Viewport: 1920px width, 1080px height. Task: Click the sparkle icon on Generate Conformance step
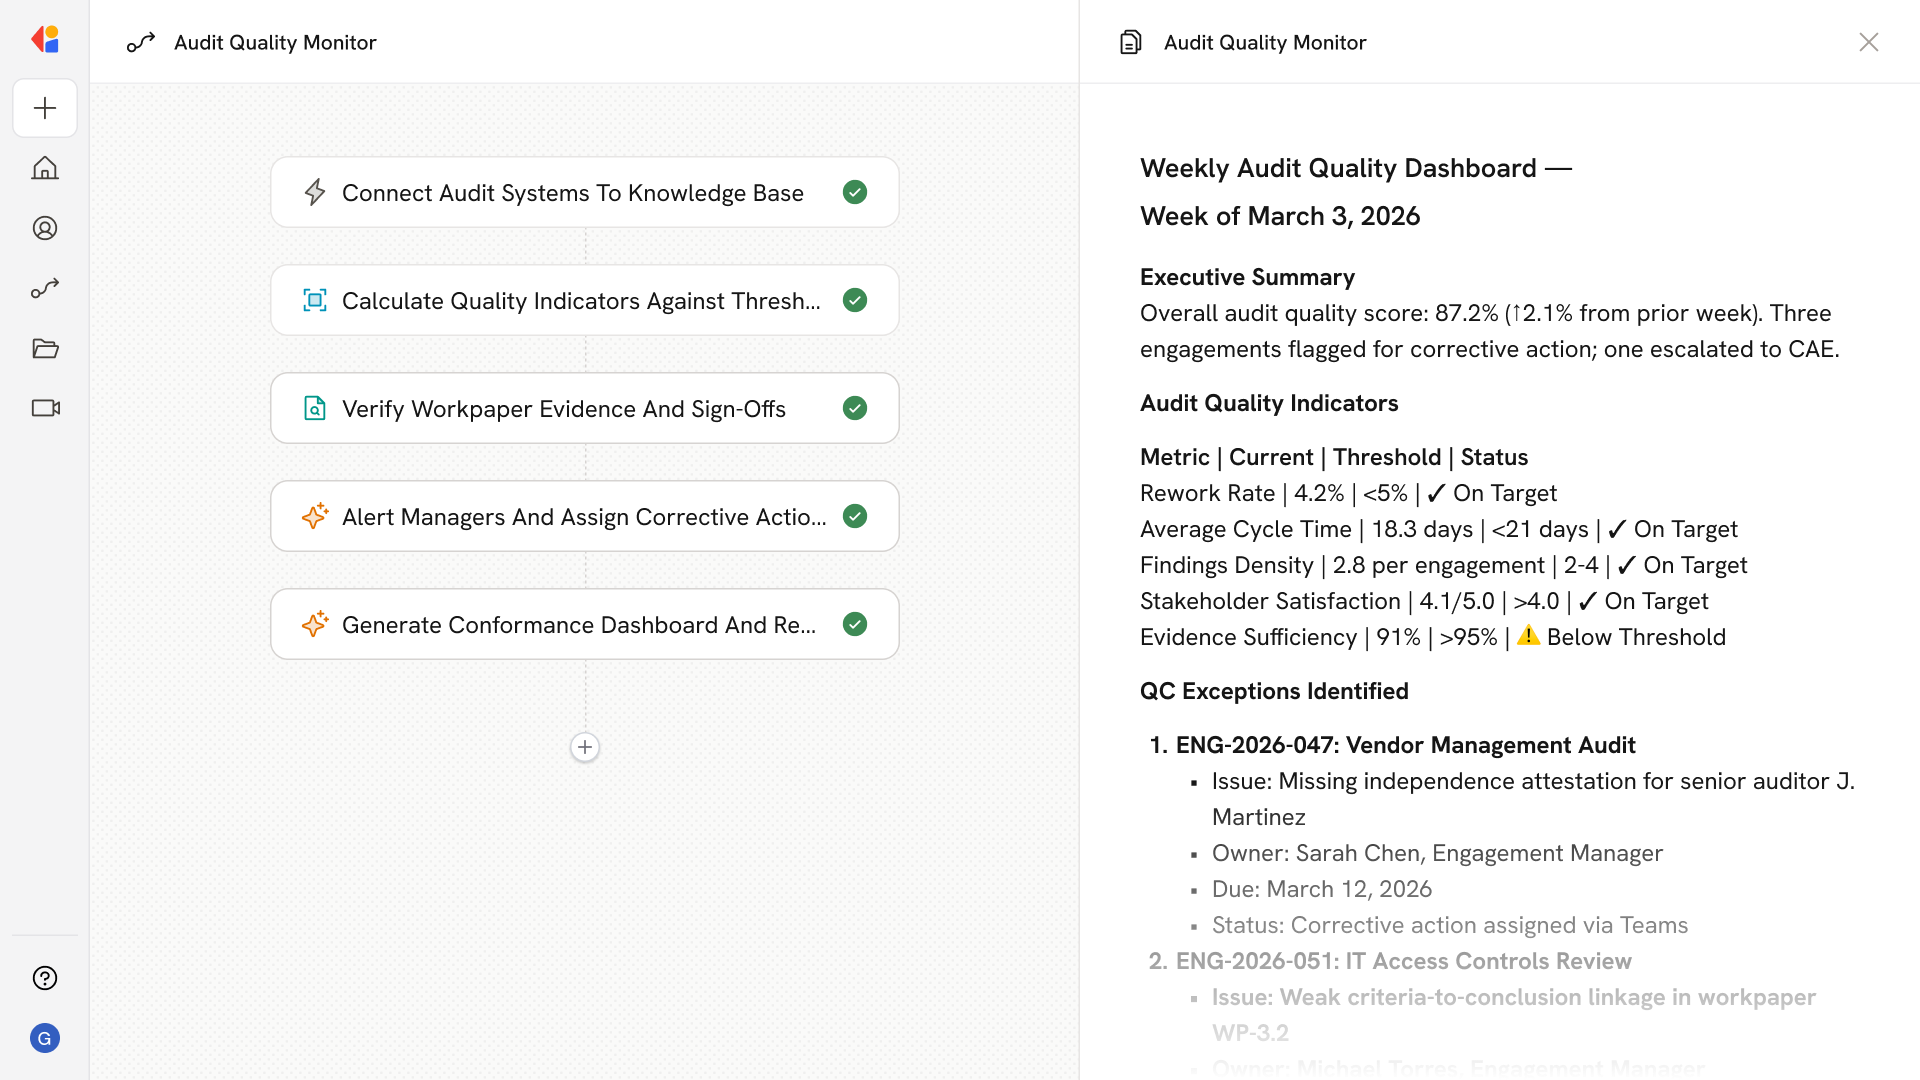[315, 624]
